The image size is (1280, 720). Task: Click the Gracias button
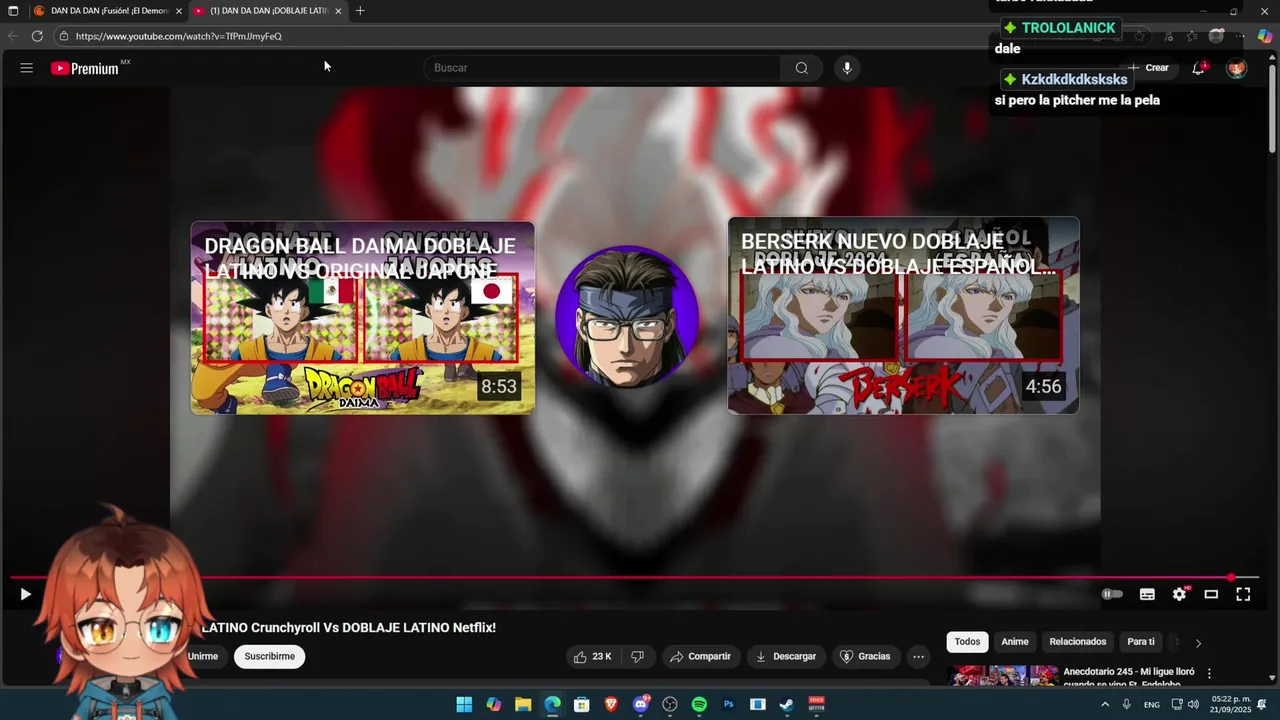pos(864,656)
